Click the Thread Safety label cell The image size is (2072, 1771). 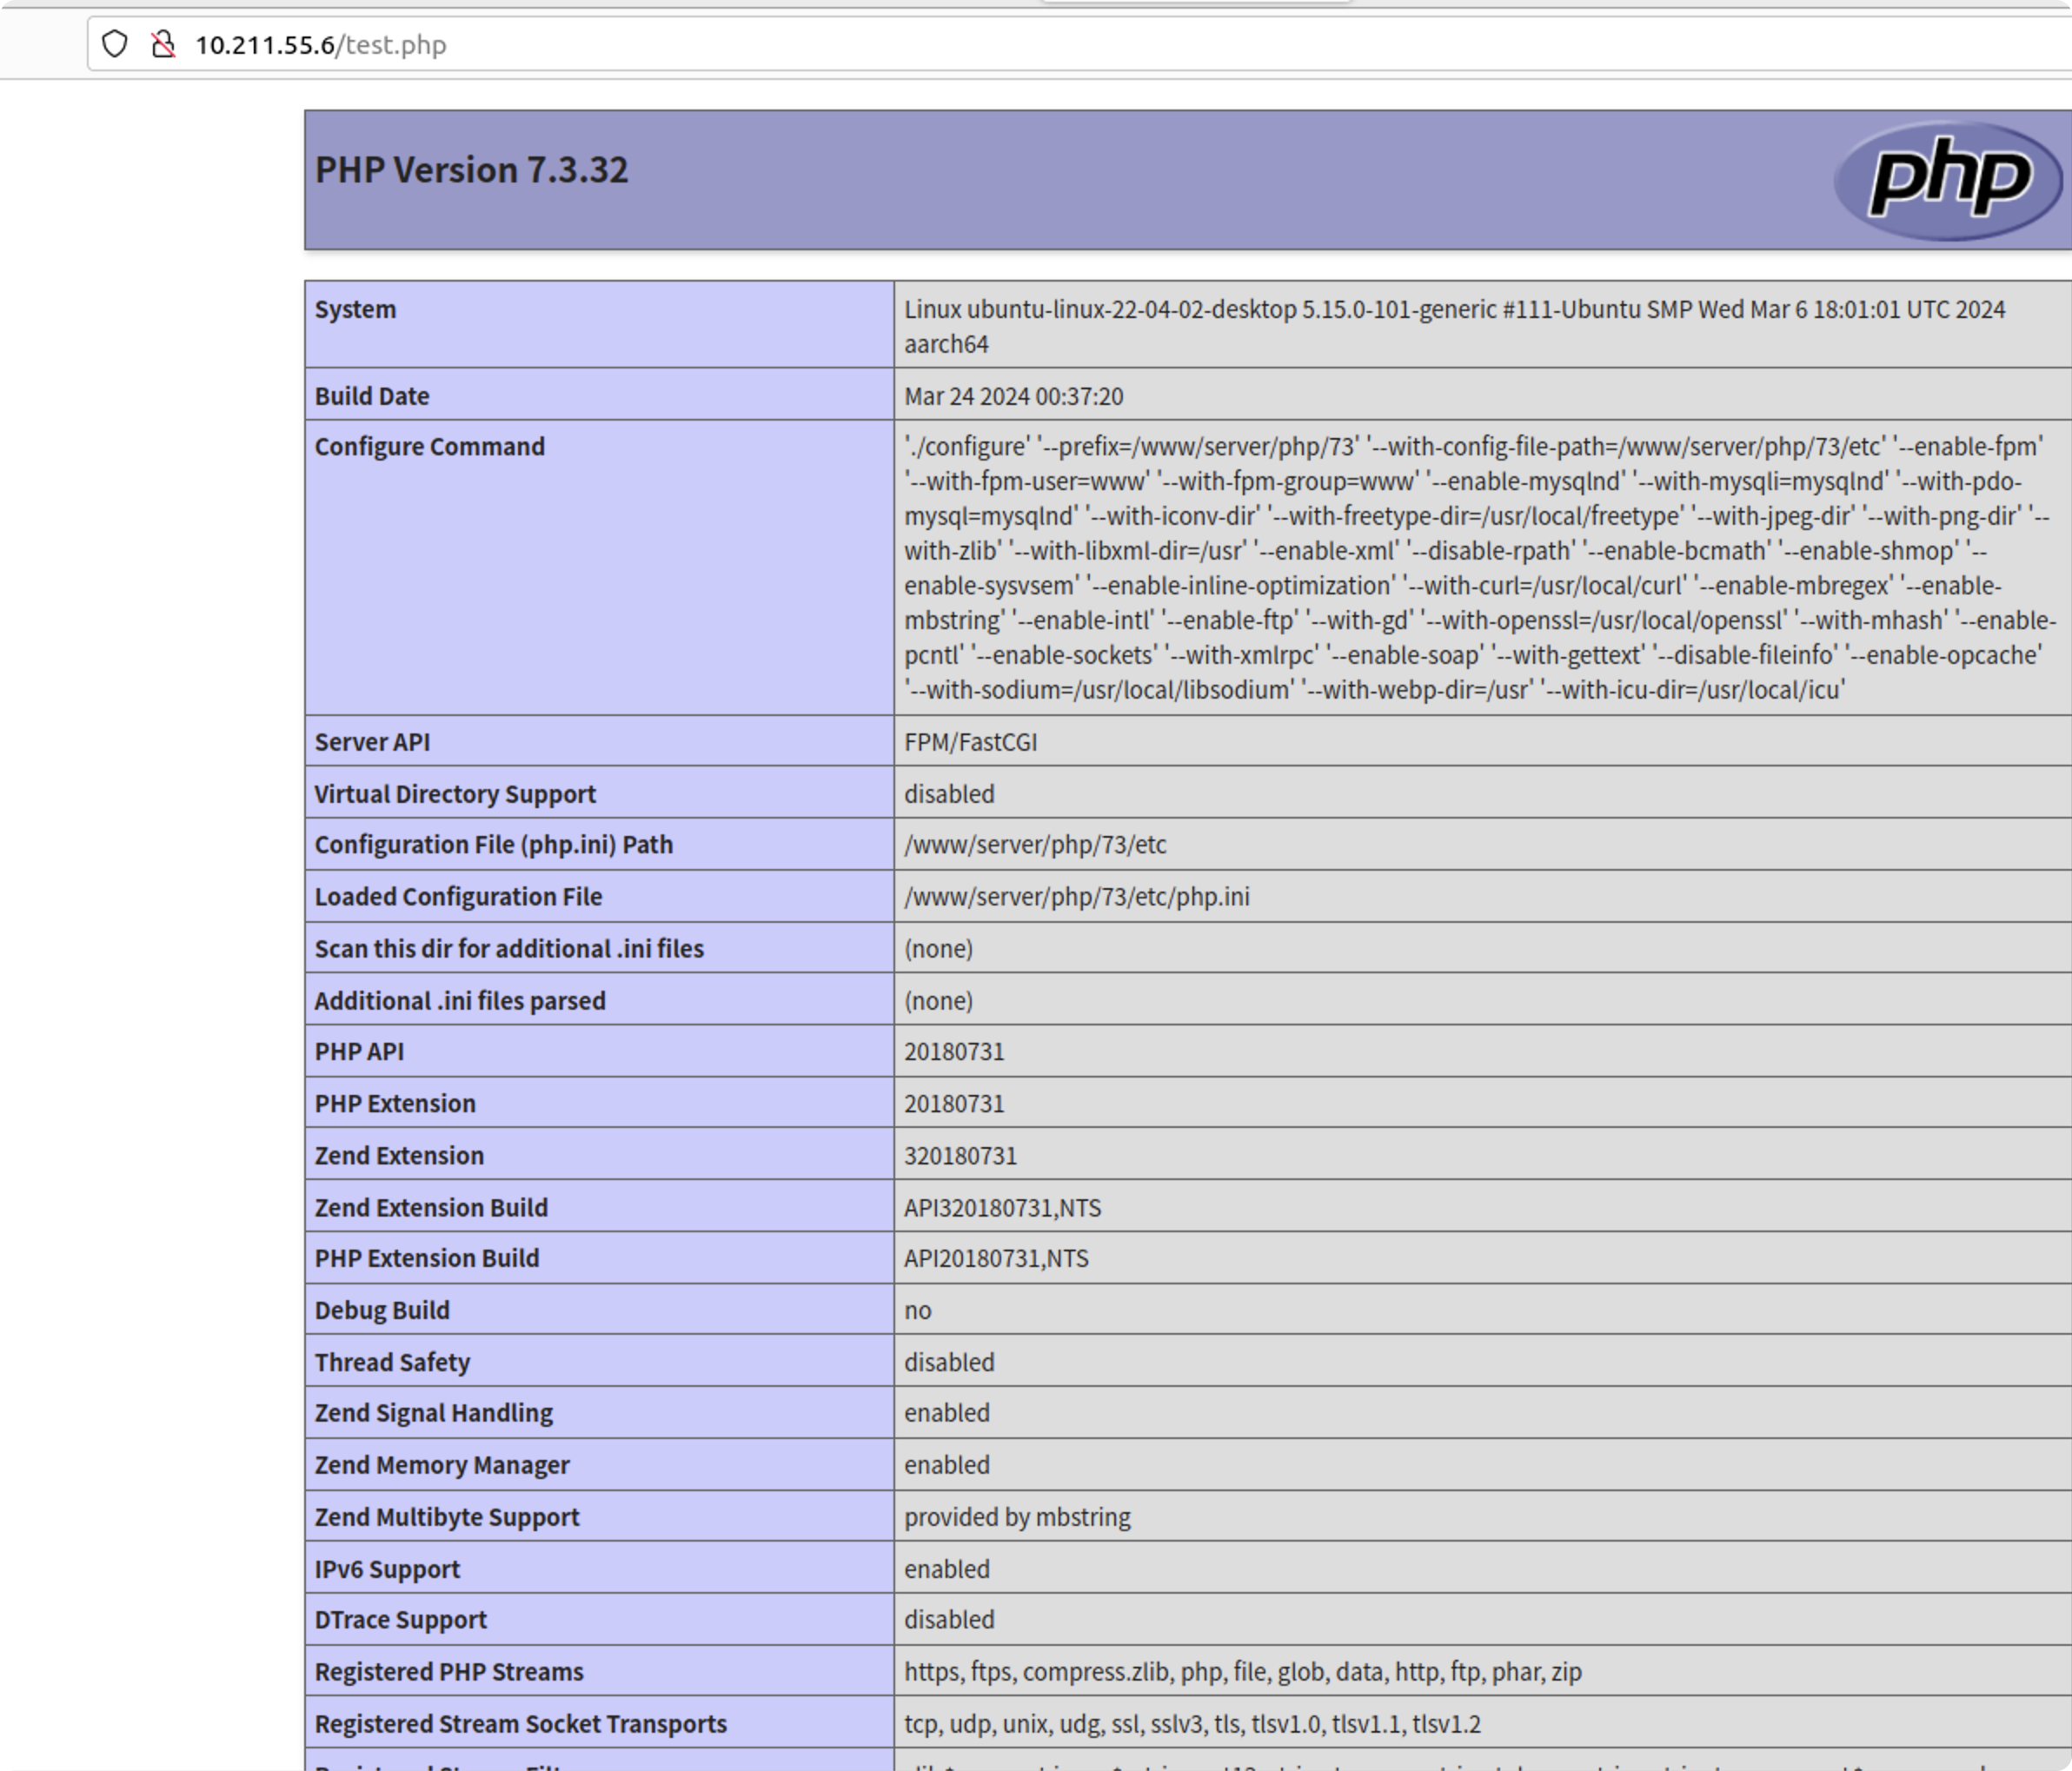pos(392,1362)
